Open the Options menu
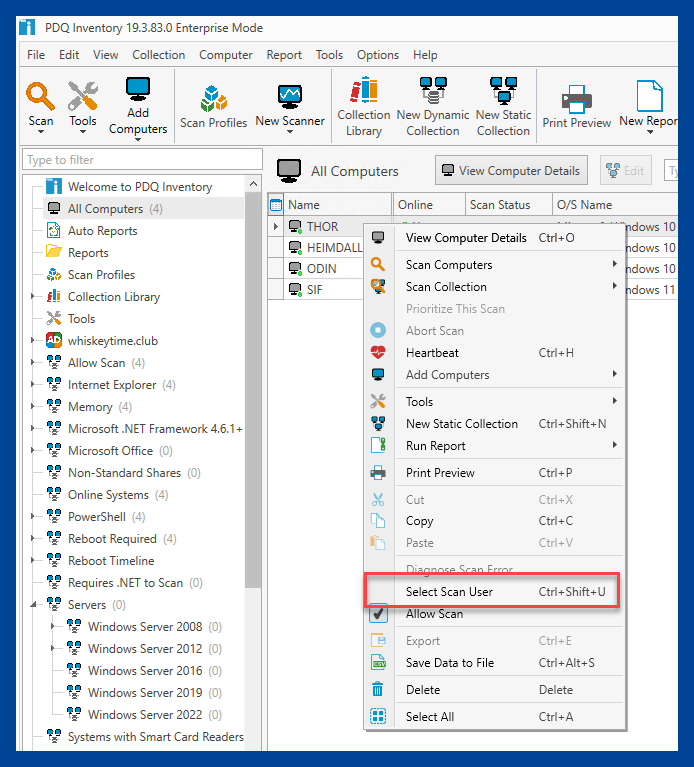The height and width of the screenshot is (767, 694). click(378, 55)
